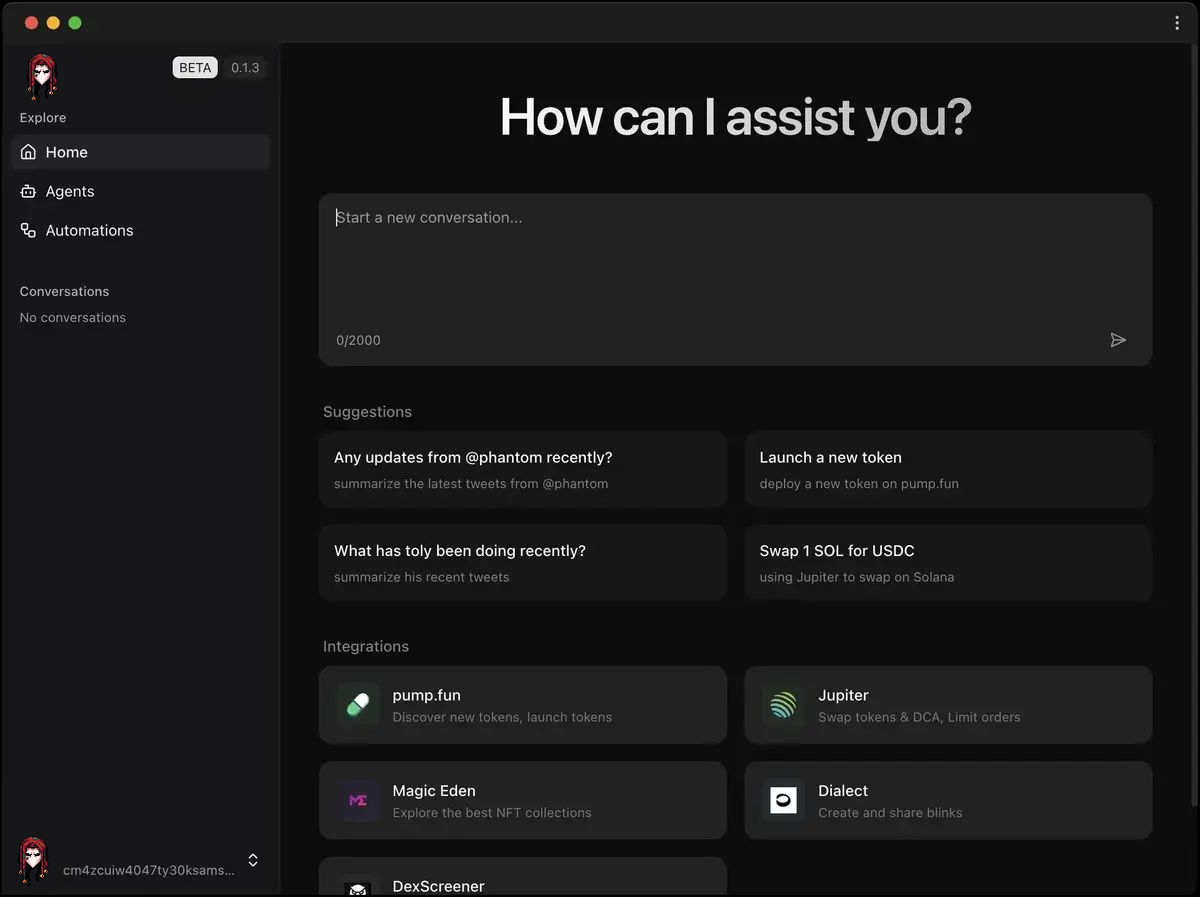The image size is (1200, 897).
Task: Click the 'Launch a new token' suggestion
Action: [x=947, y=469]
